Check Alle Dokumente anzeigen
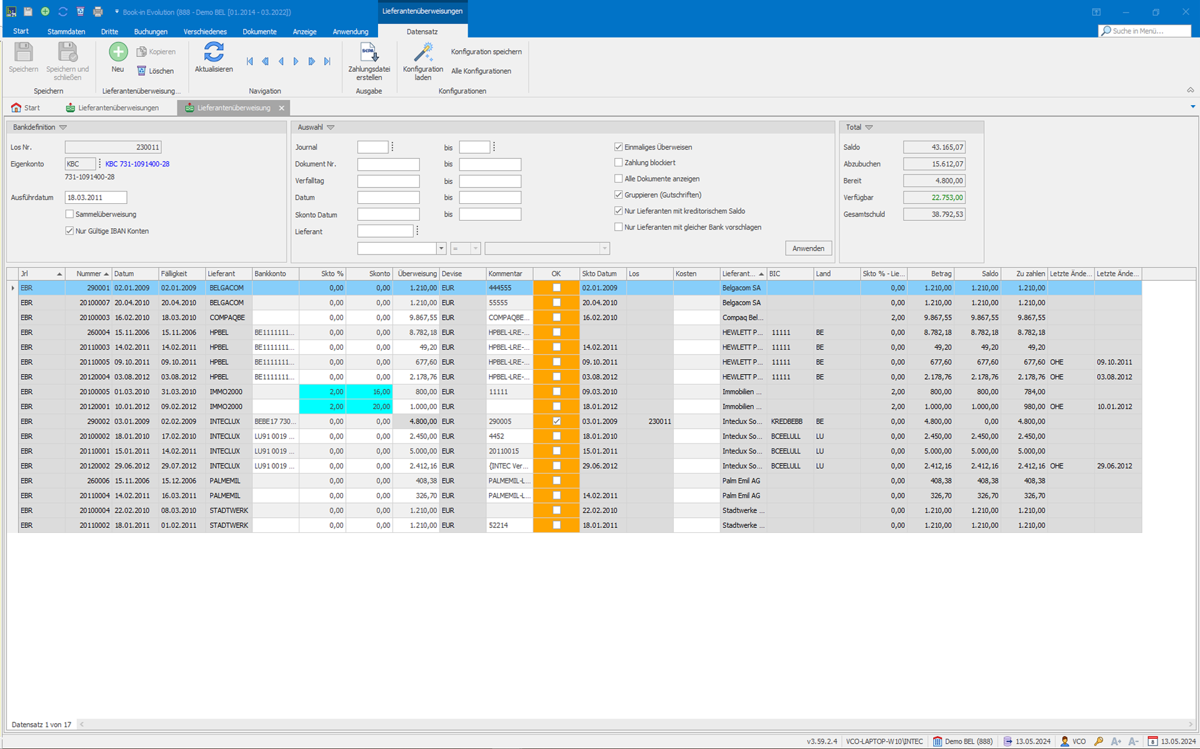The height and width of the screenshot is (749, 1200). [619, 179]
